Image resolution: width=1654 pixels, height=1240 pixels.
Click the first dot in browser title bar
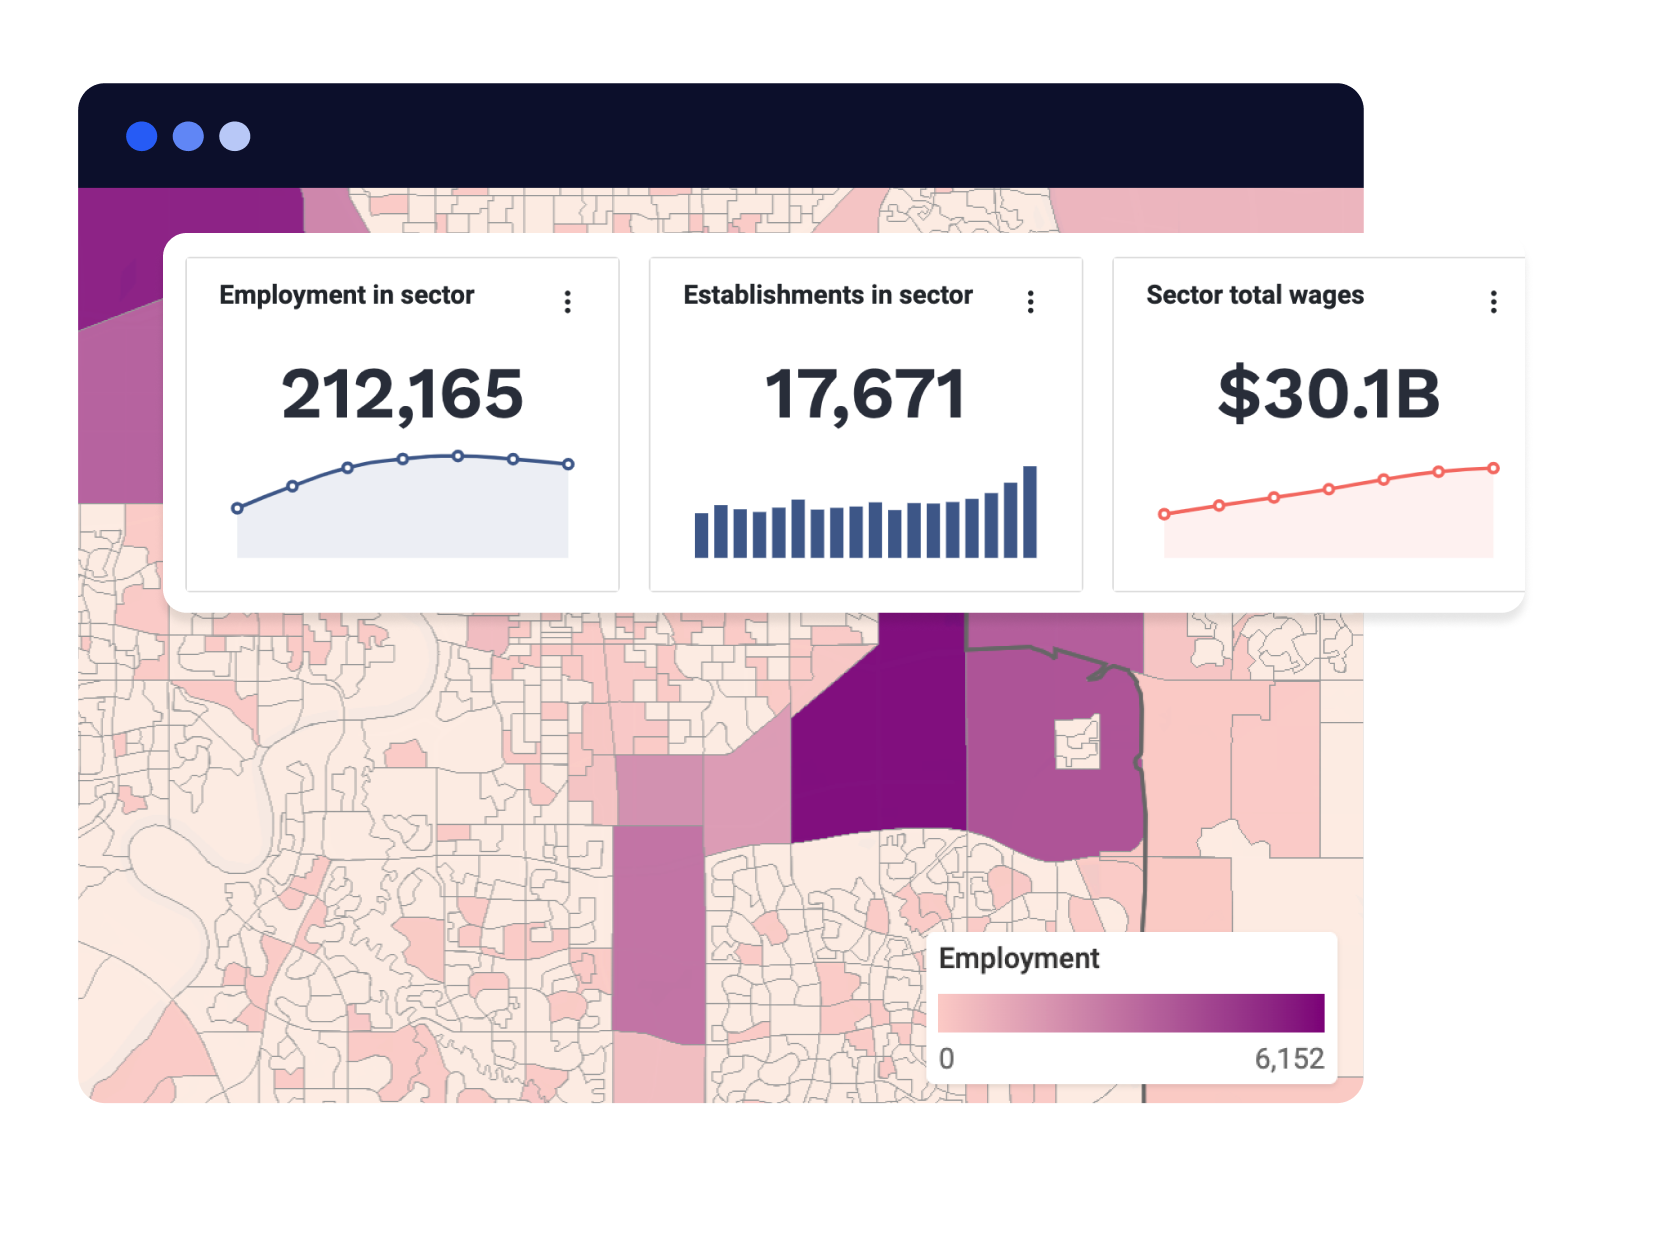(x=141, y=136)
